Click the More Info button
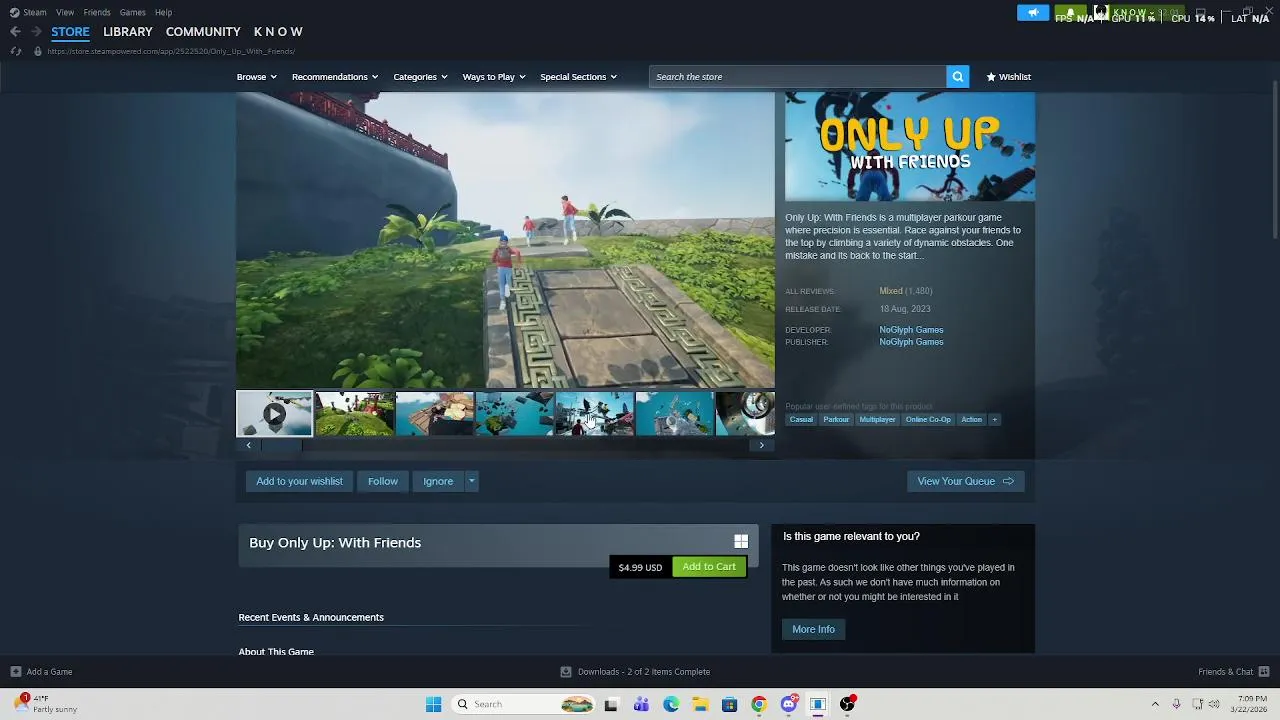 coord(813,629)
